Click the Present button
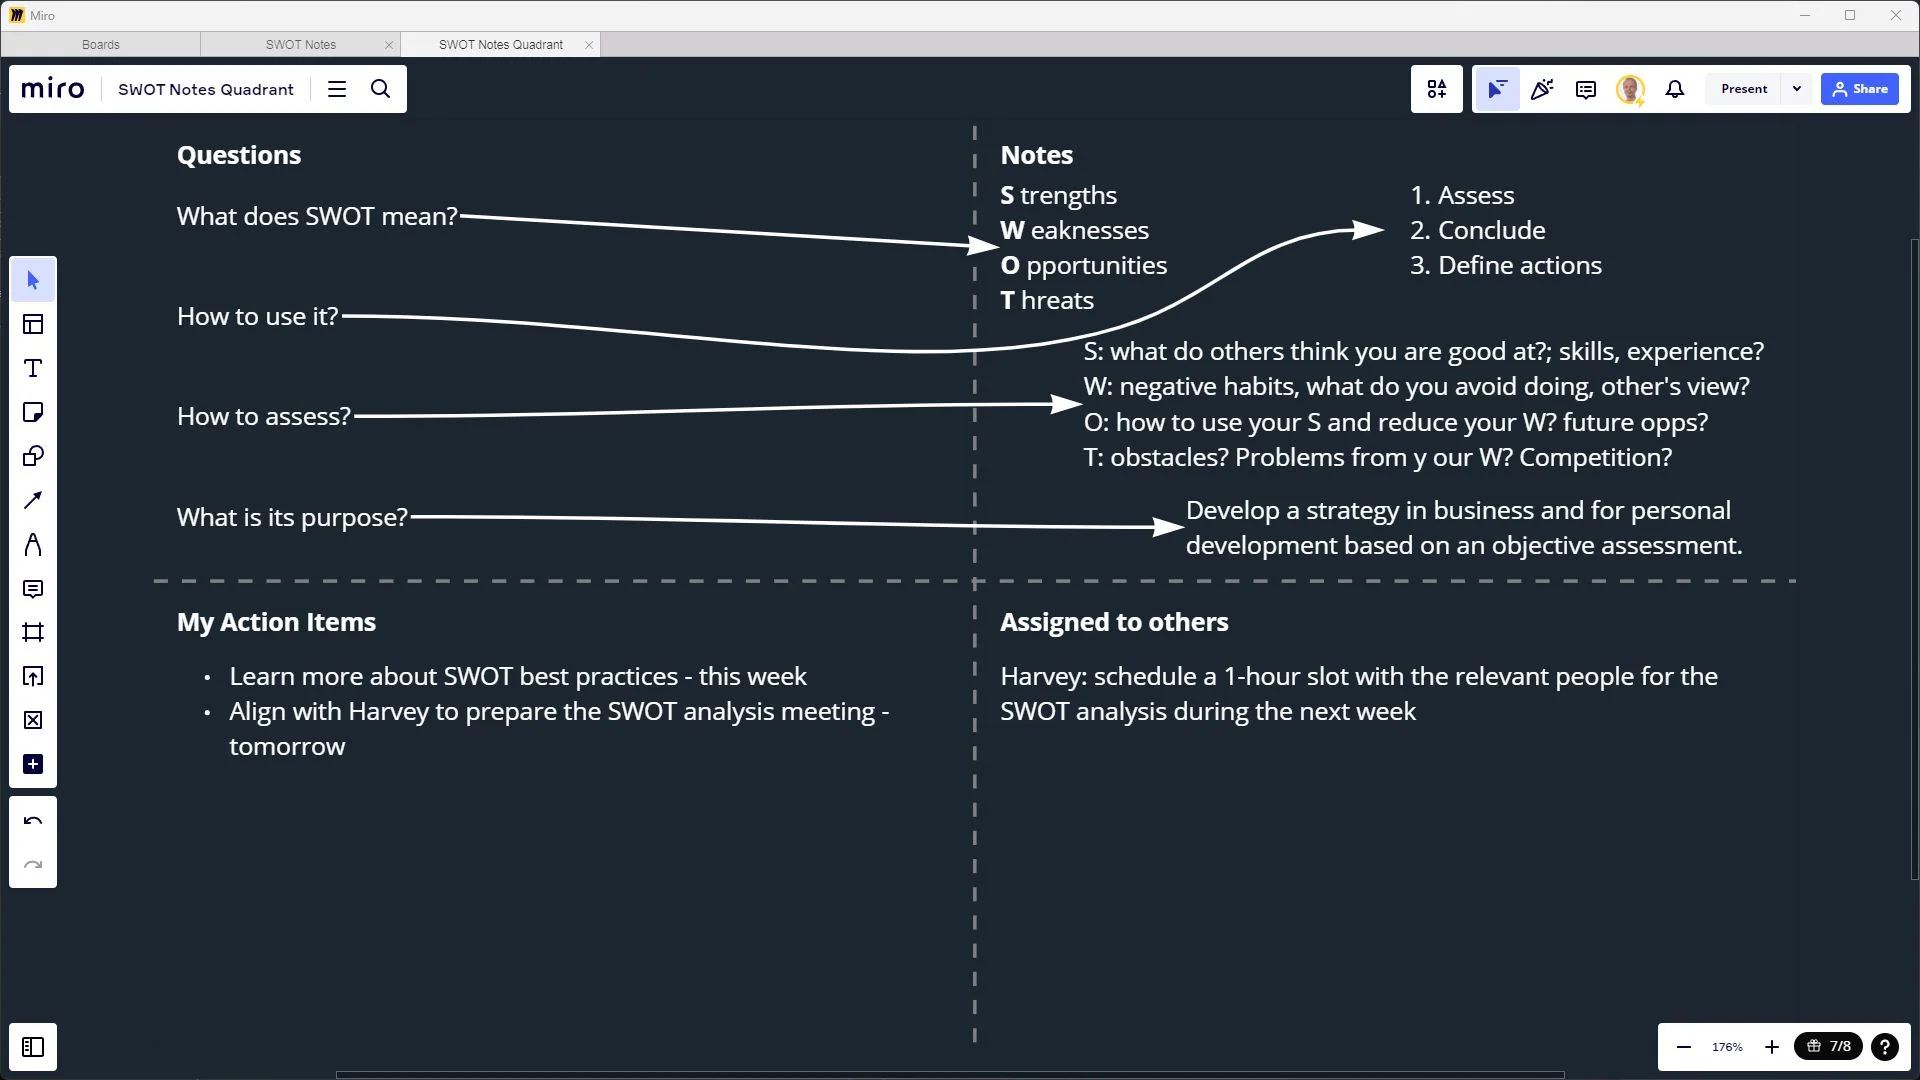 [x=1744, y=89]
